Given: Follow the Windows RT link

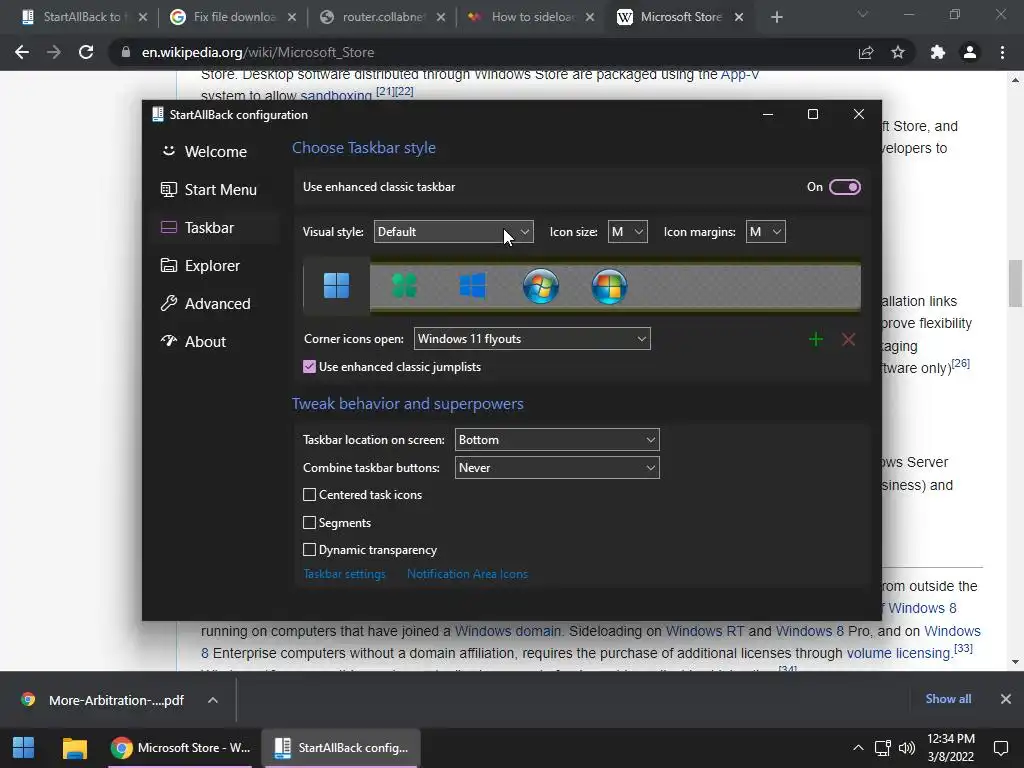Looking at the screenshot, I should tap(705, 631).
